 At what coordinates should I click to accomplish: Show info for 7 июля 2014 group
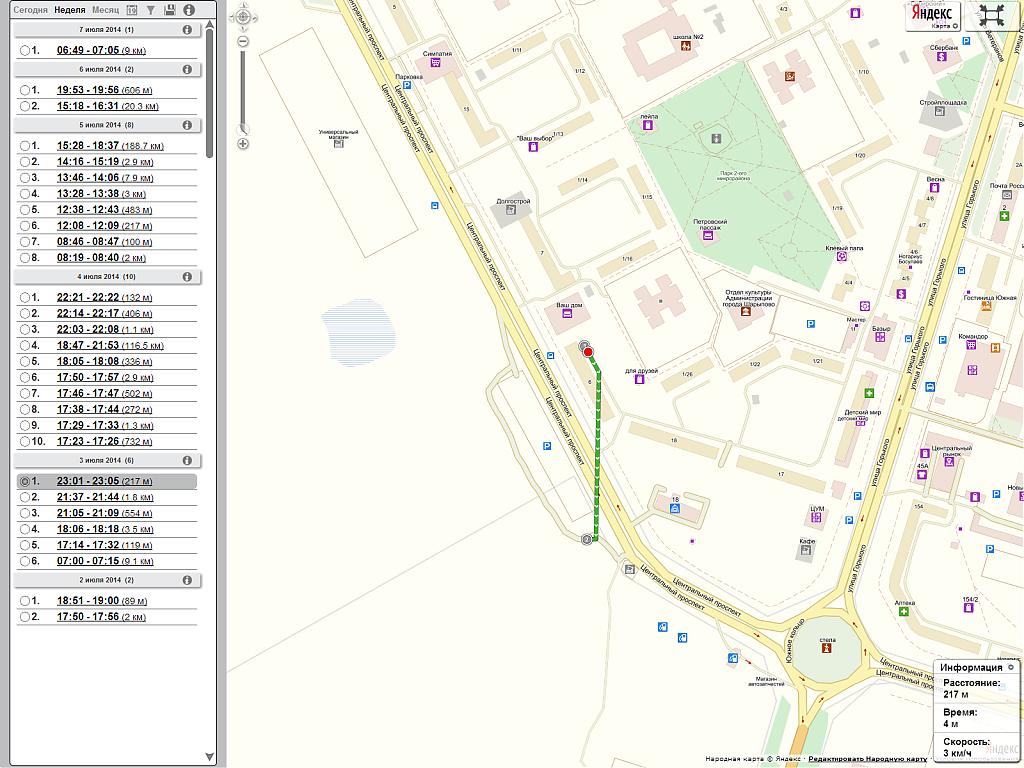click(187, 30)
